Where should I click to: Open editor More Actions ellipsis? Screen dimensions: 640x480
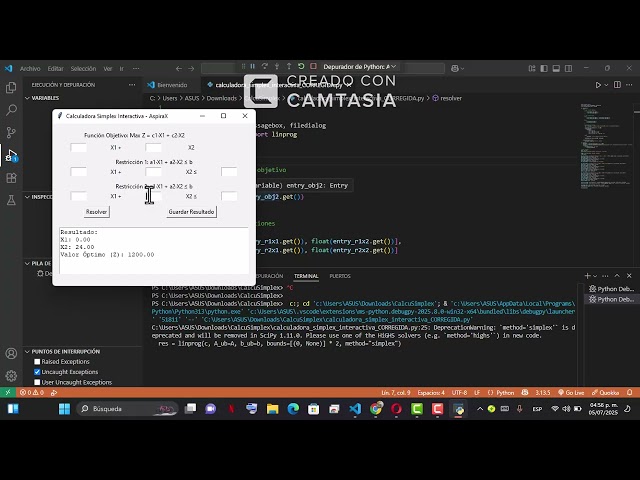coord(629,85)
